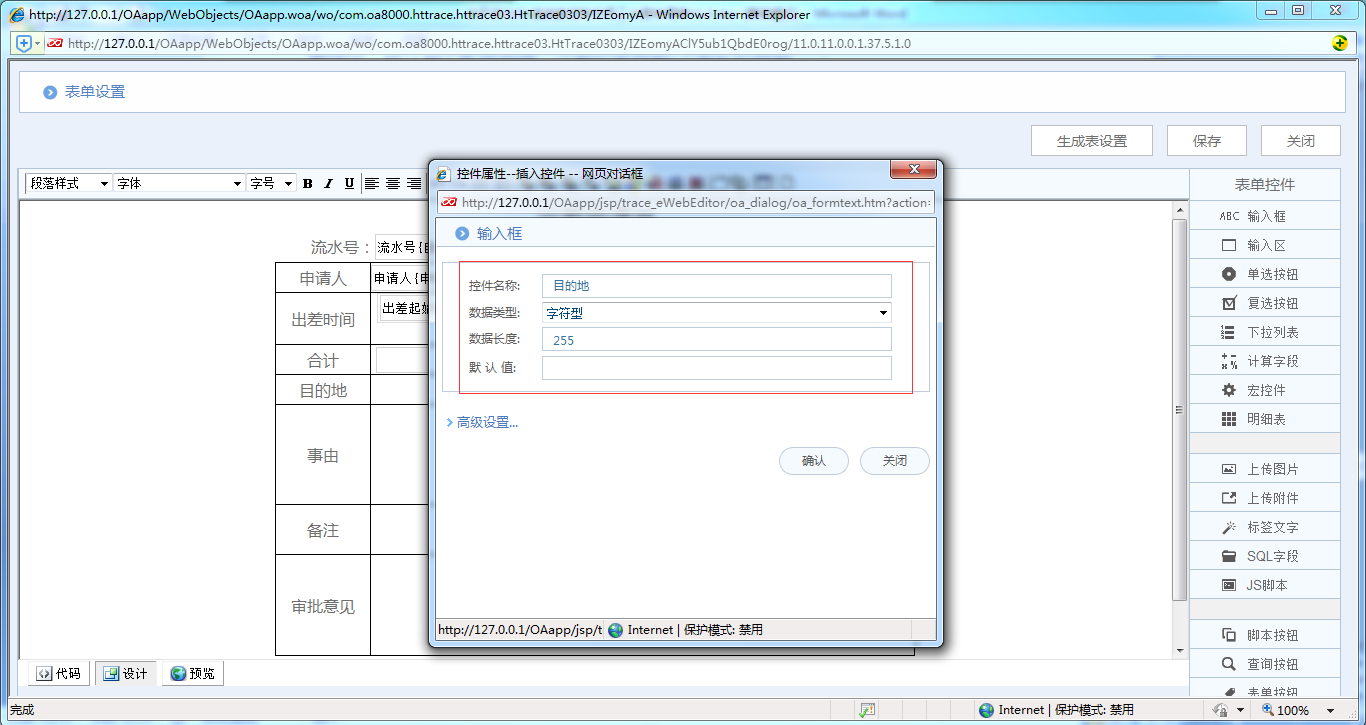Open the 段落样式 paragraph style dropdown
The height and width of the screenshot is (725, 1366).
[x=68, y=184]
